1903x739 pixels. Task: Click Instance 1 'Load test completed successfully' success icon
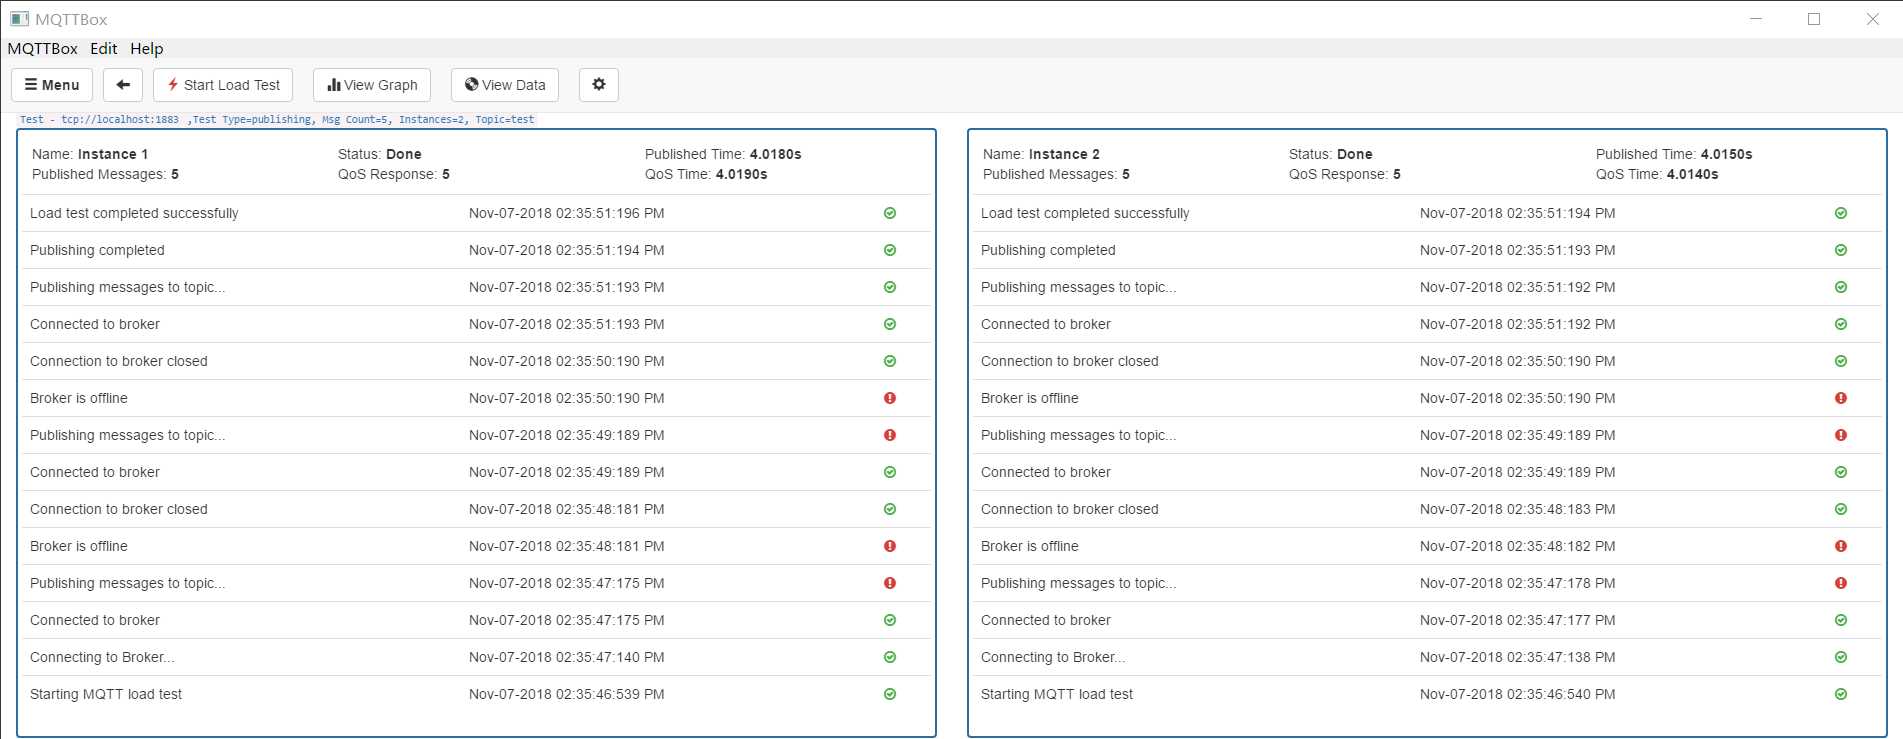[x=890, y=213]
